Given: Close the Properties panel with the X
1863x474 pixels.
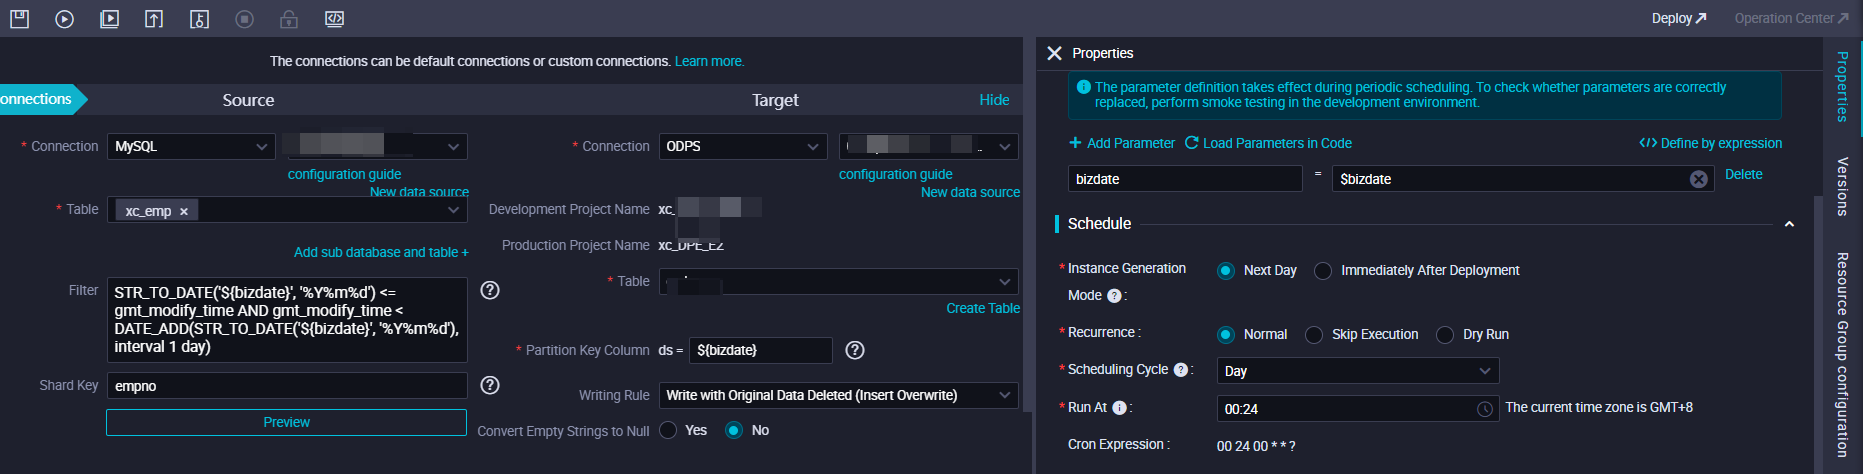Looking at the screenshot, I should 1054,53.
